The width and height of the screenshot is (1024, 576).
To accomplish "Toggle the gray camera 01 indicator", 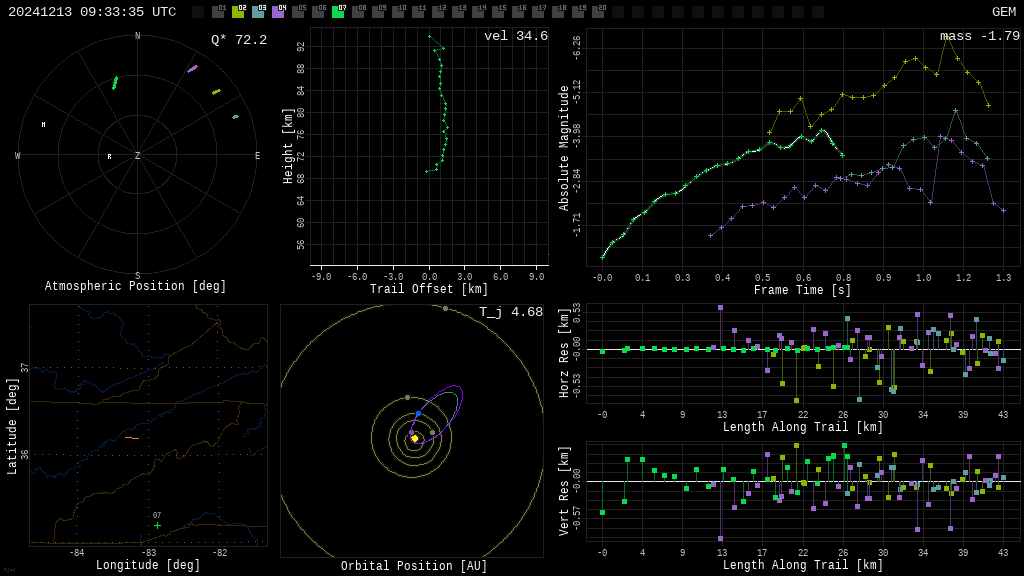I will pyautogui.click(x=218, y=12).
